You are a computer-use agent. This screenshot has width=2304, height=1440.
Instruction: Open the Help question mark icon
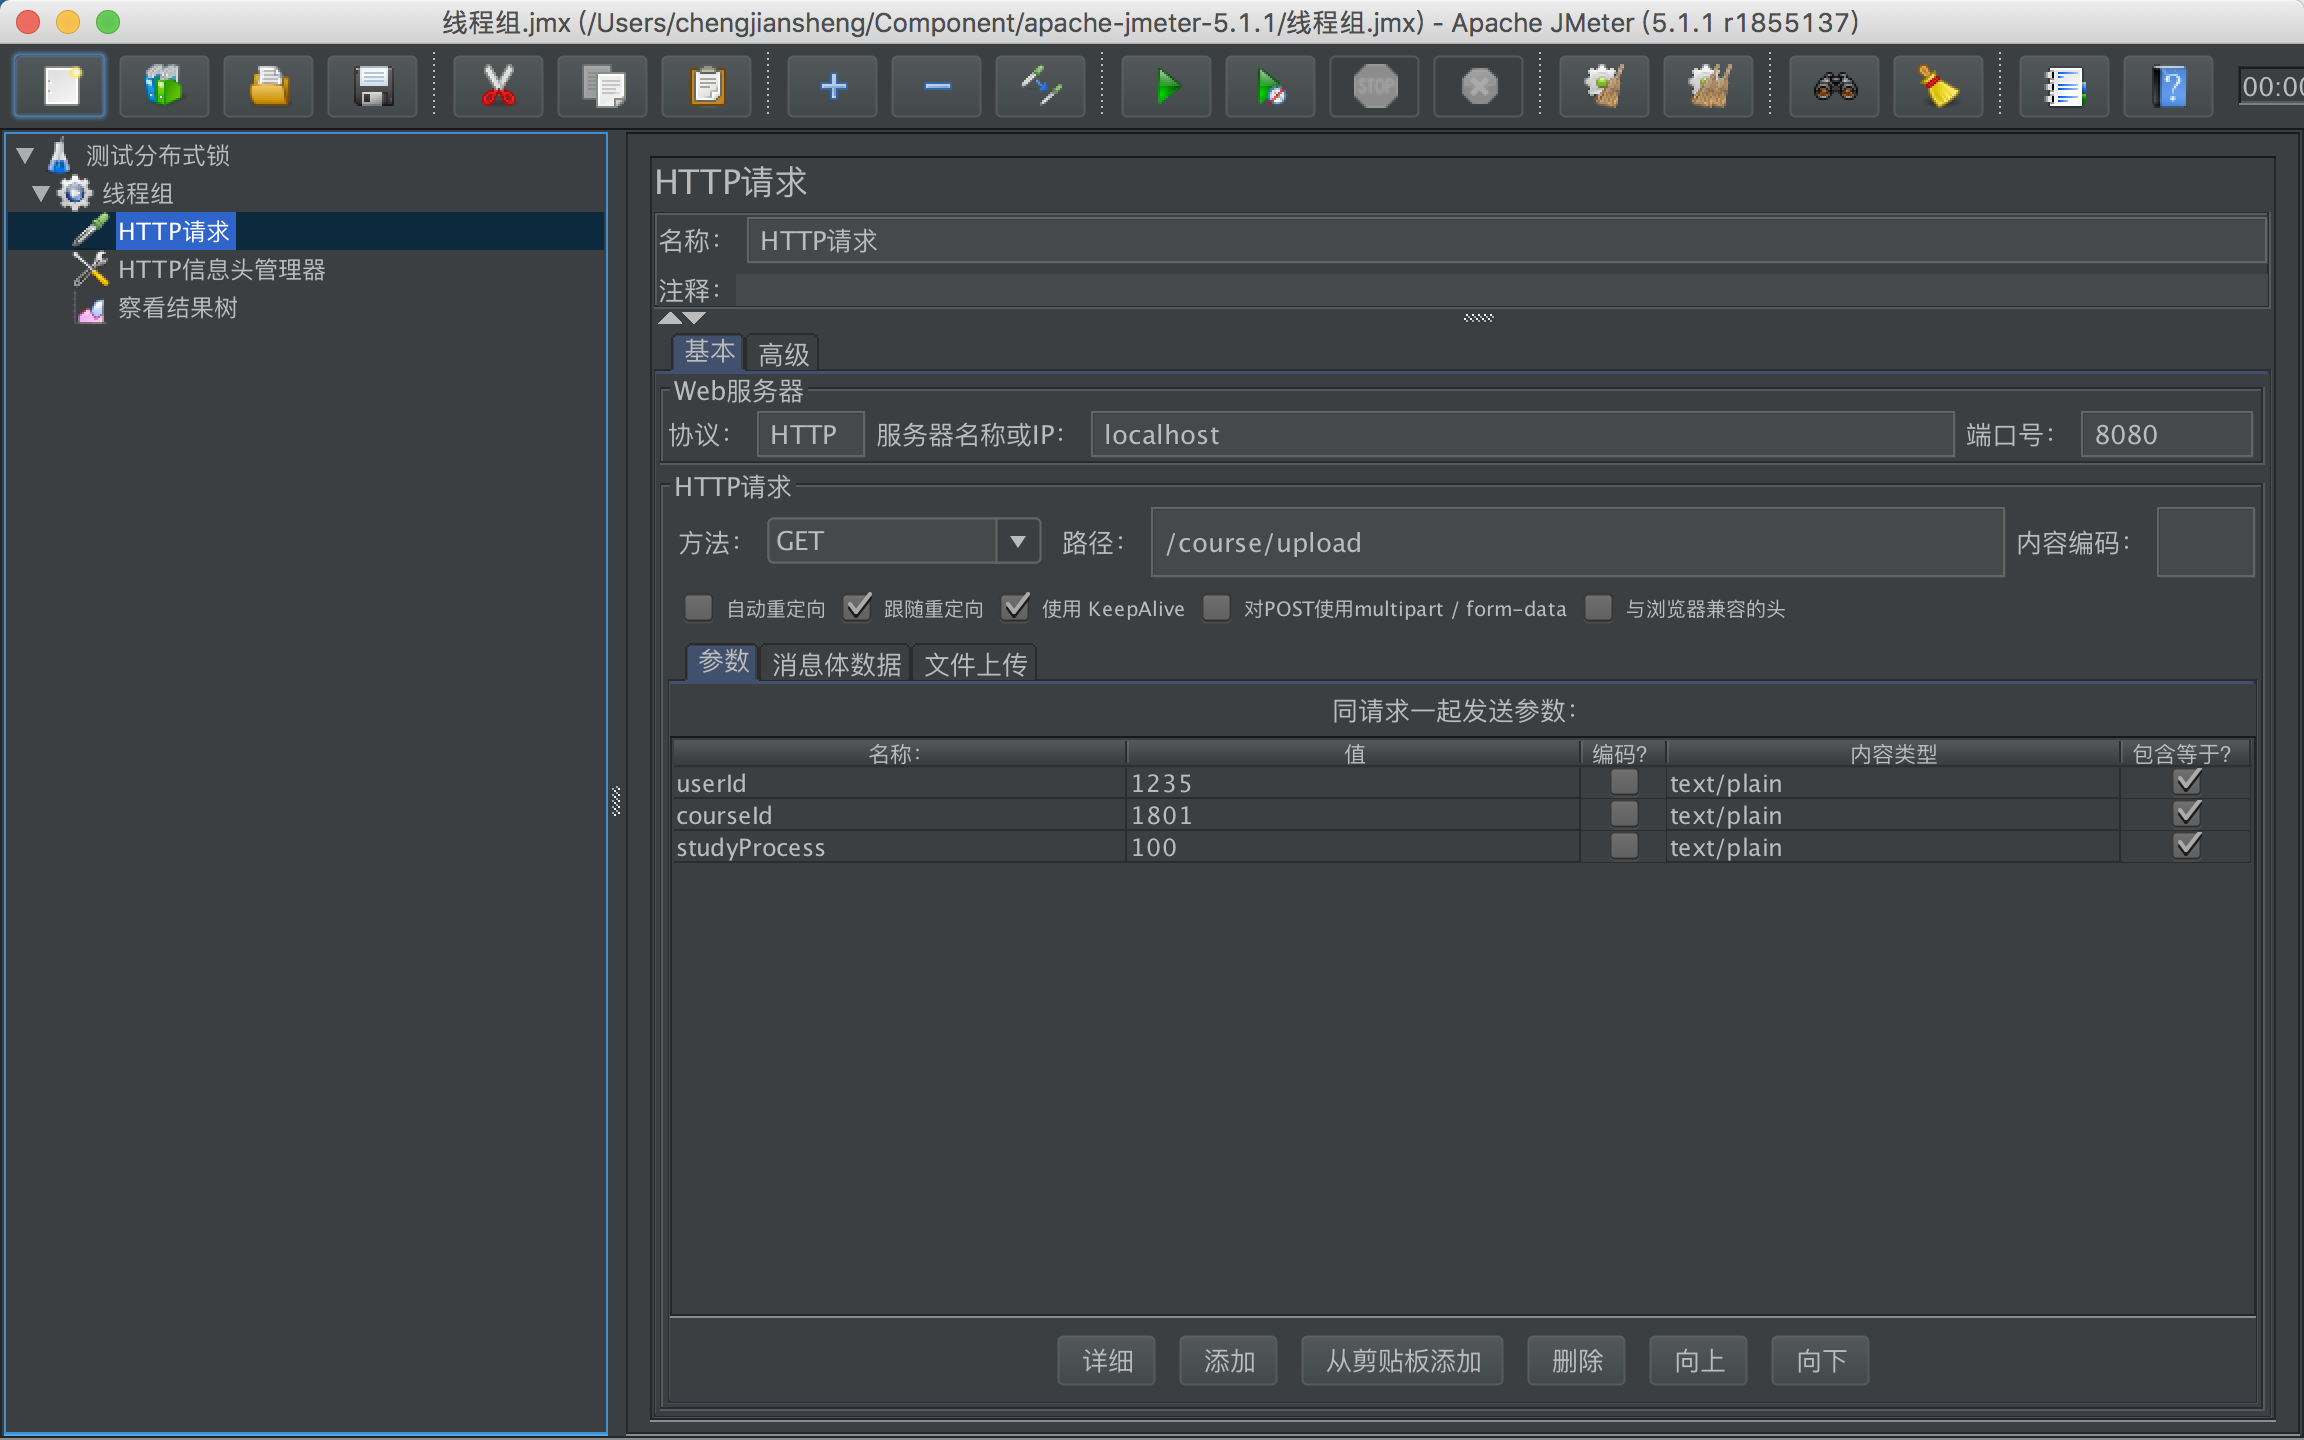pos(2168,87)
